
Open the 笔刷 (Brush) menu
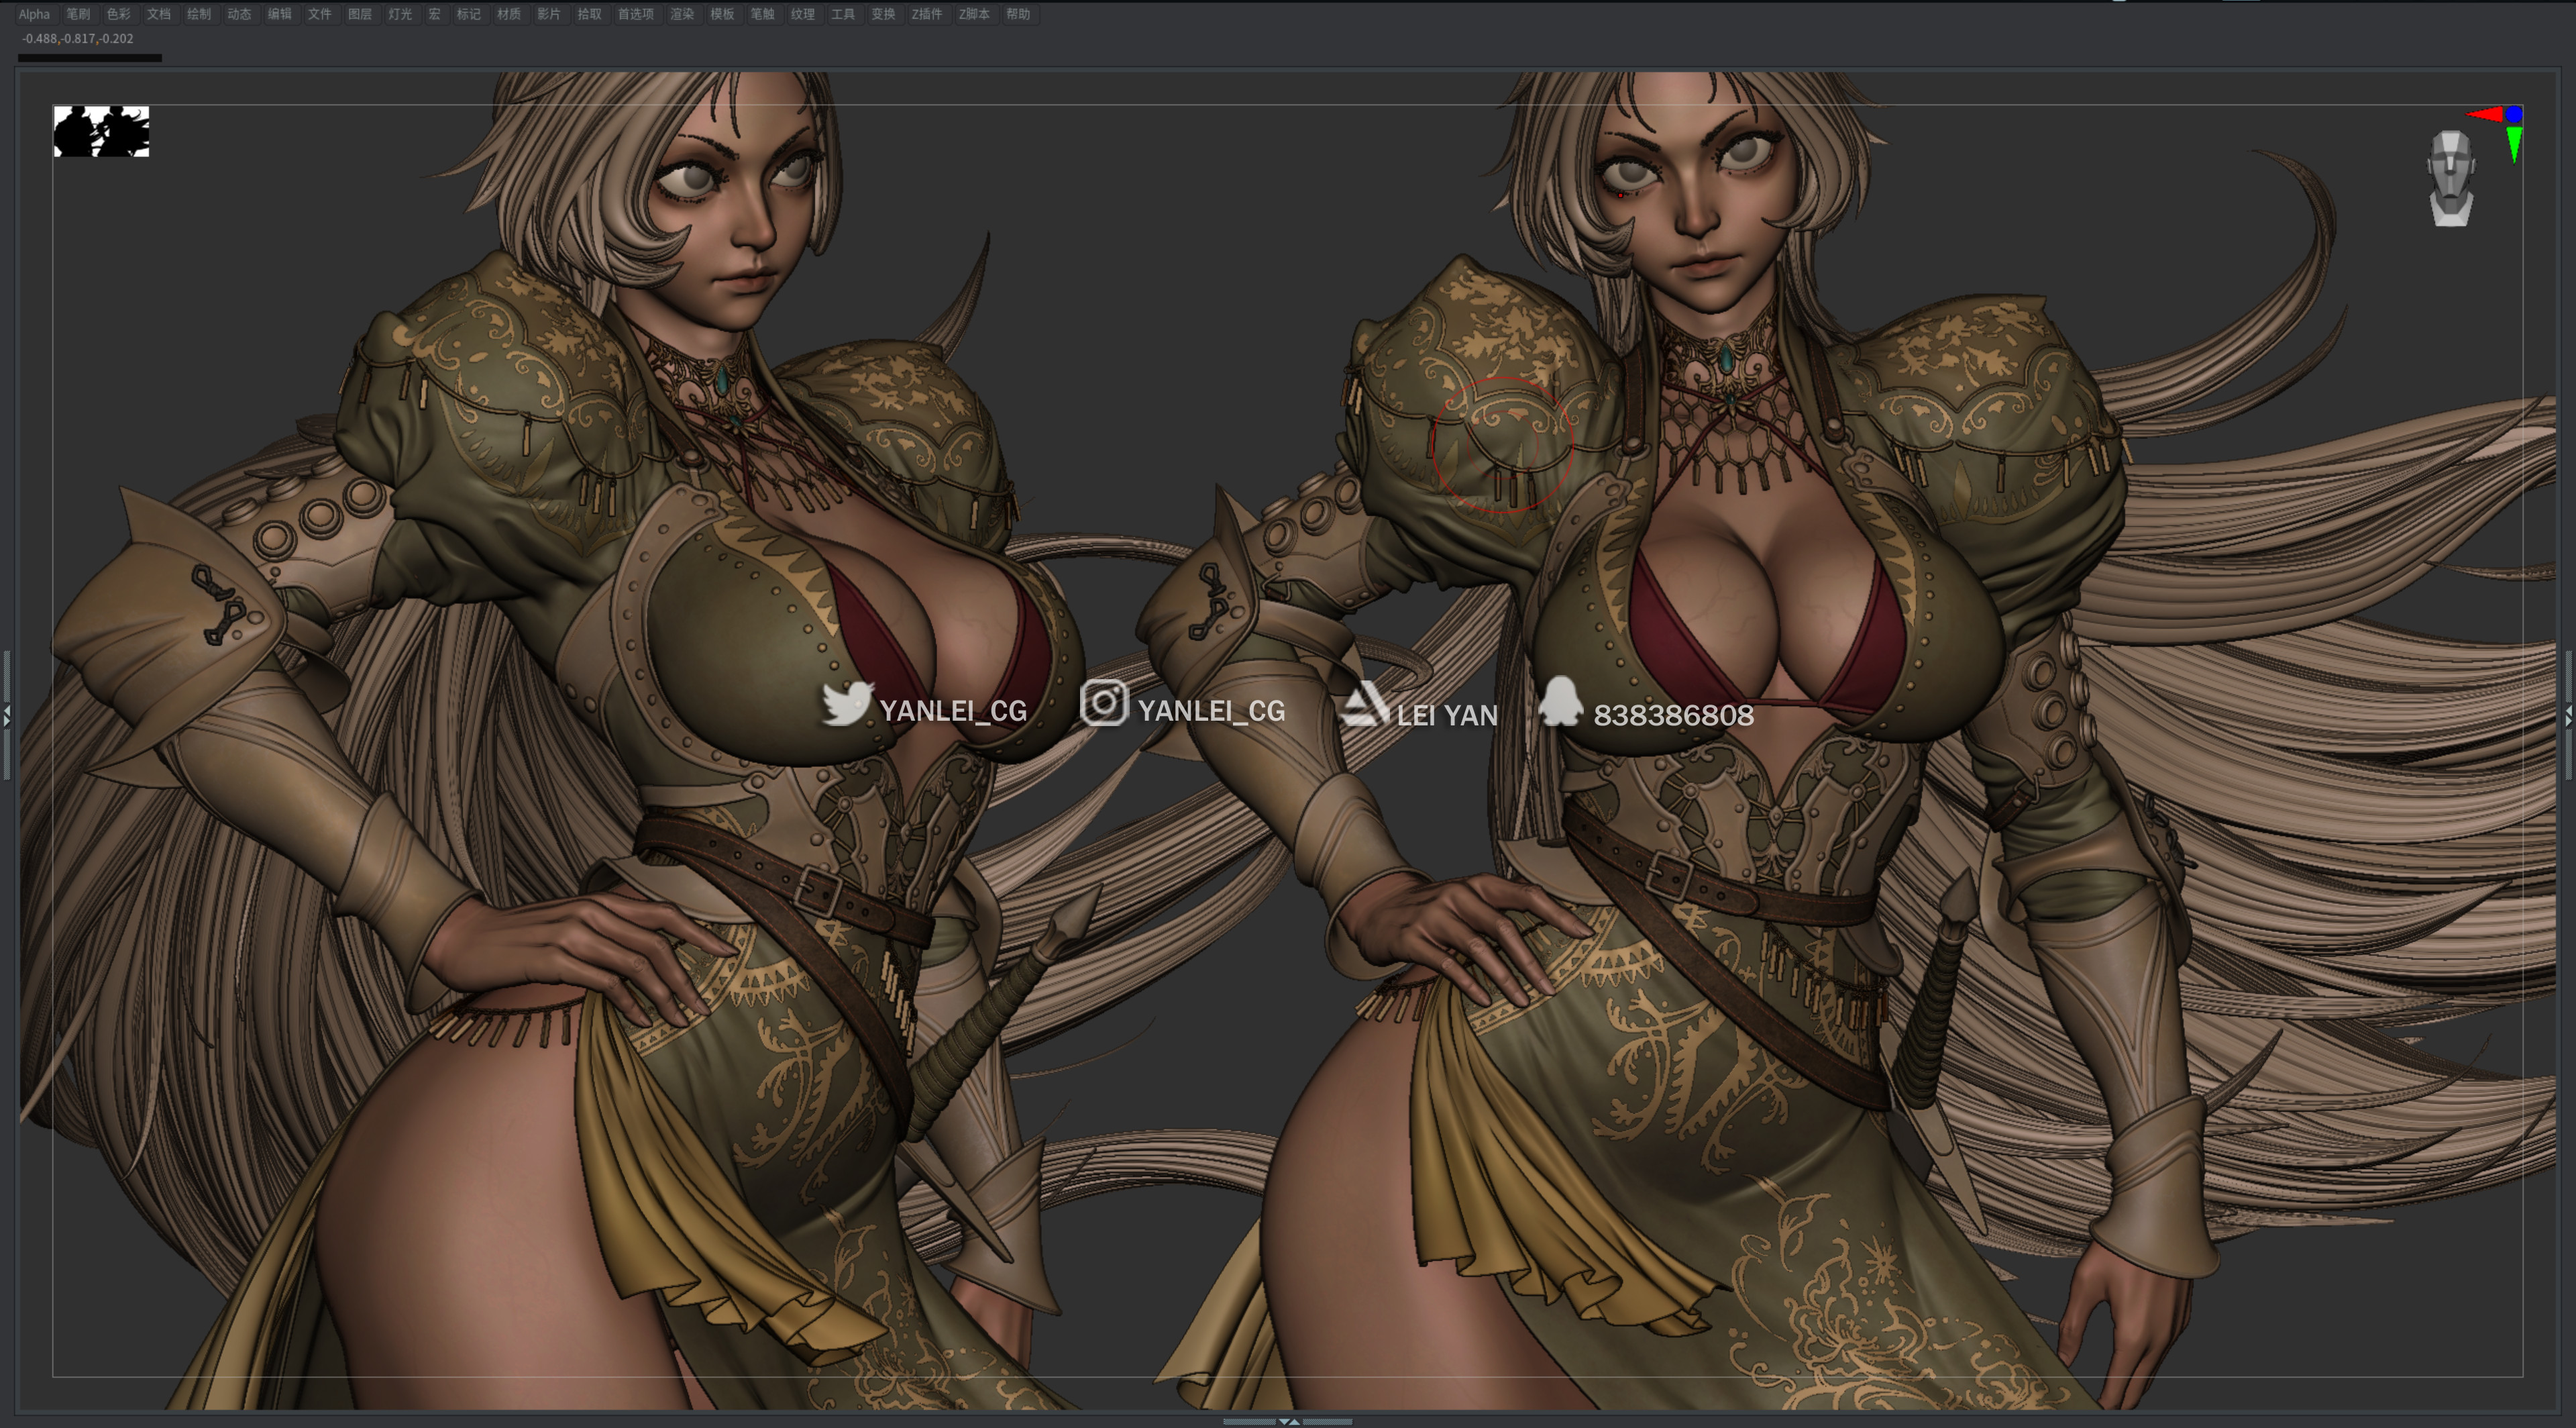(x=78, y=14)
